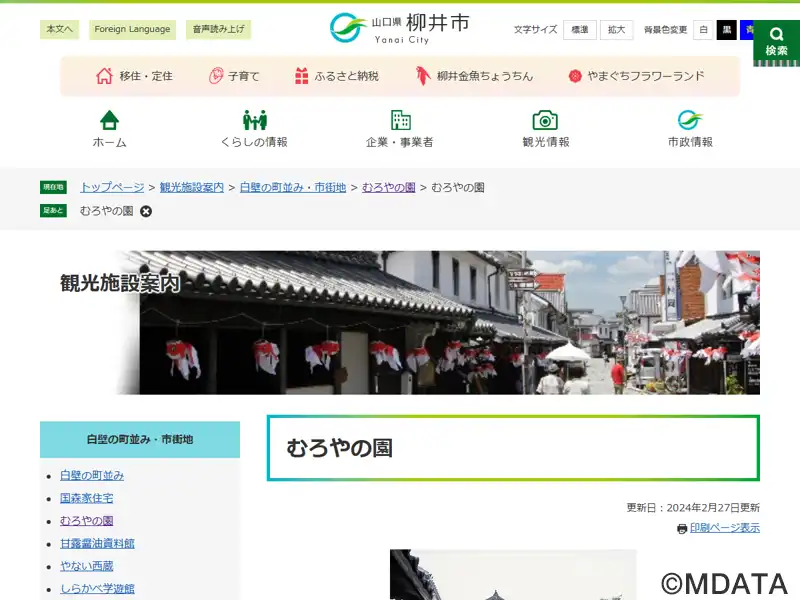Screen dimensions: 800x600
Task: Click the house icon beside 移住・定住
Action: tap(105, 76)
